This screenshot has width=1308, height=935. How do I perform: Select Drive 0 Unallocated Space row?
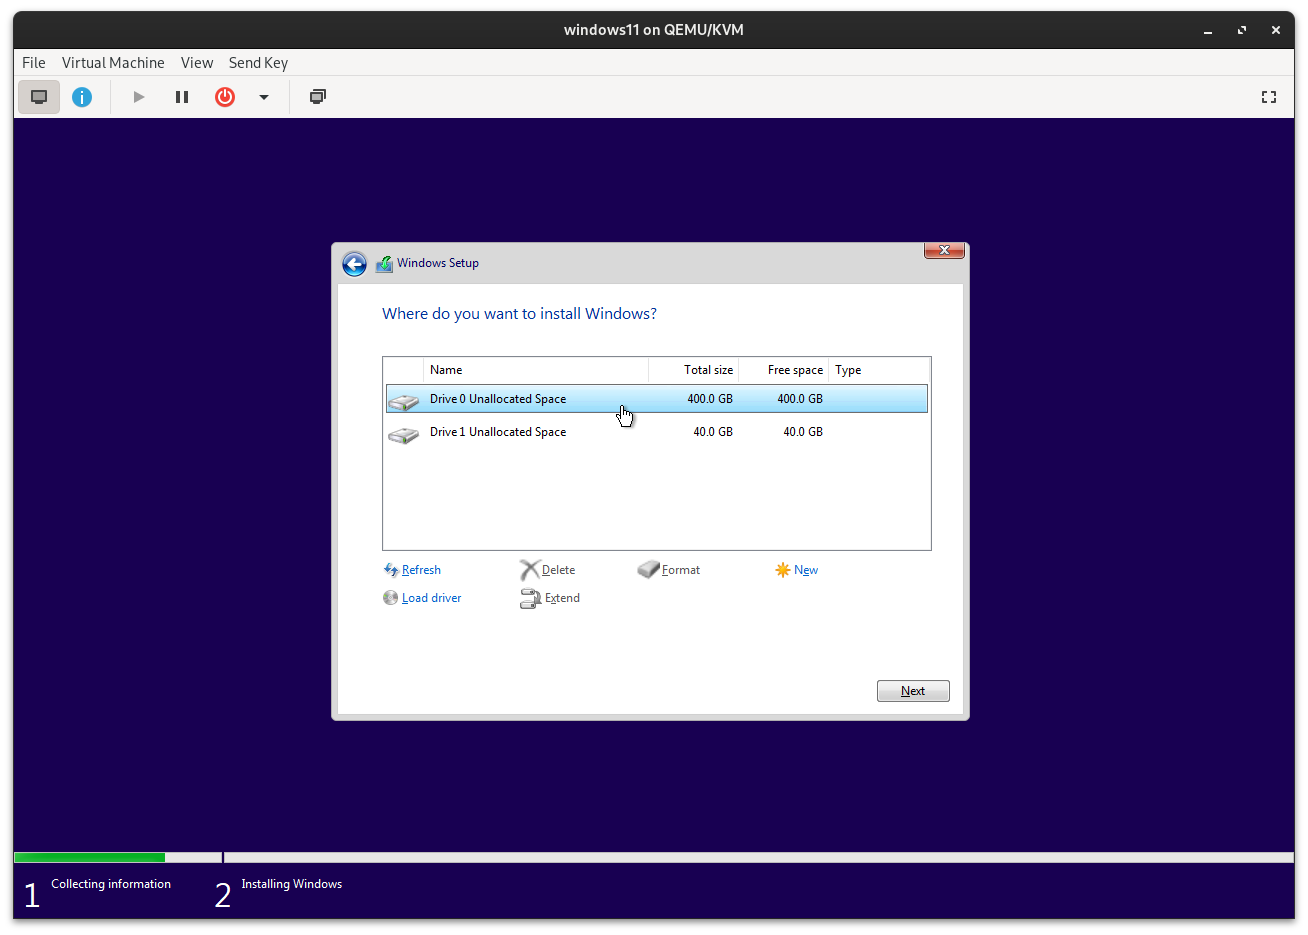(x=657, y=399)
